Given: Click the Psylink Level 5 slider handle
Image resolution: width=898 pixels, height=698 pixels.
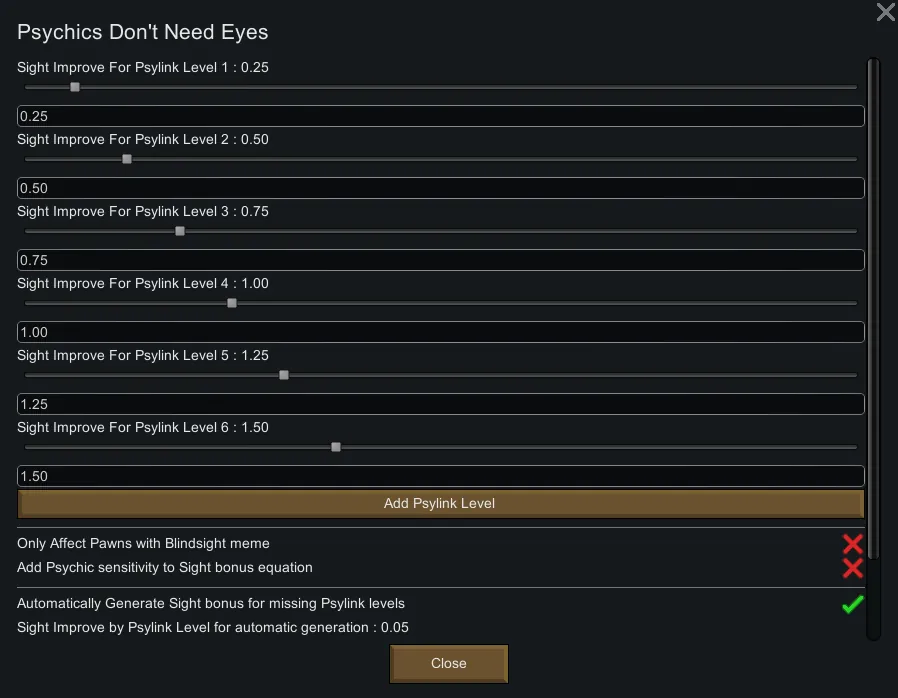Looking at the screenshot, I should point(284,375).
